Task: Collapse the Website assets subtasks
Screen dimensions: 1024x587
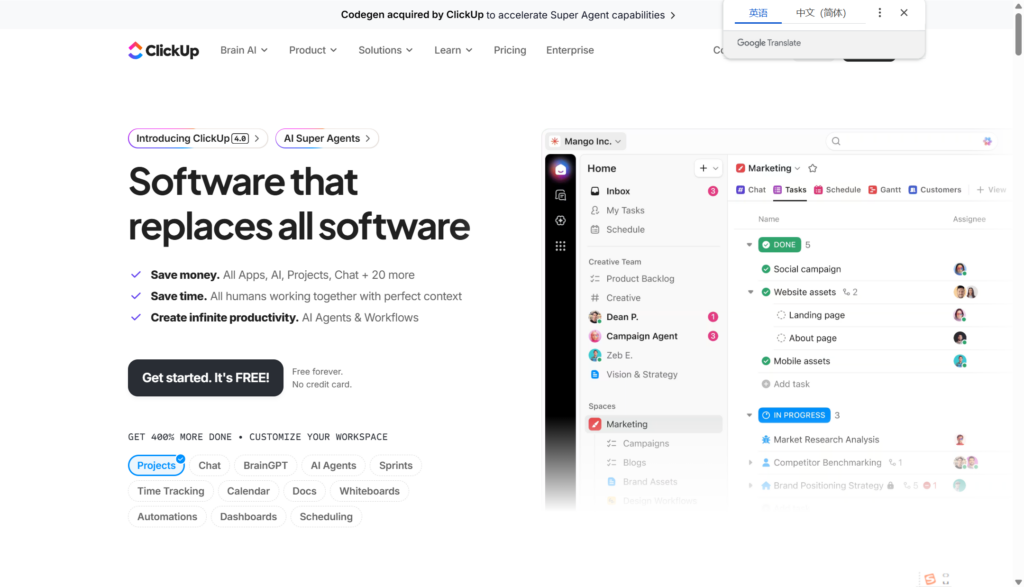Action: pos(750,292)
